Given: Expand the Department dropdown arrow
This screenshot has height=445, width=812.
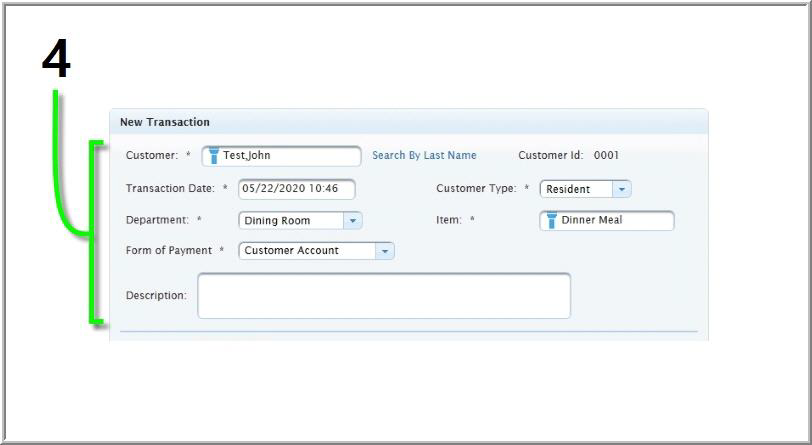Looking at the screenshot, I should [353, 221].
